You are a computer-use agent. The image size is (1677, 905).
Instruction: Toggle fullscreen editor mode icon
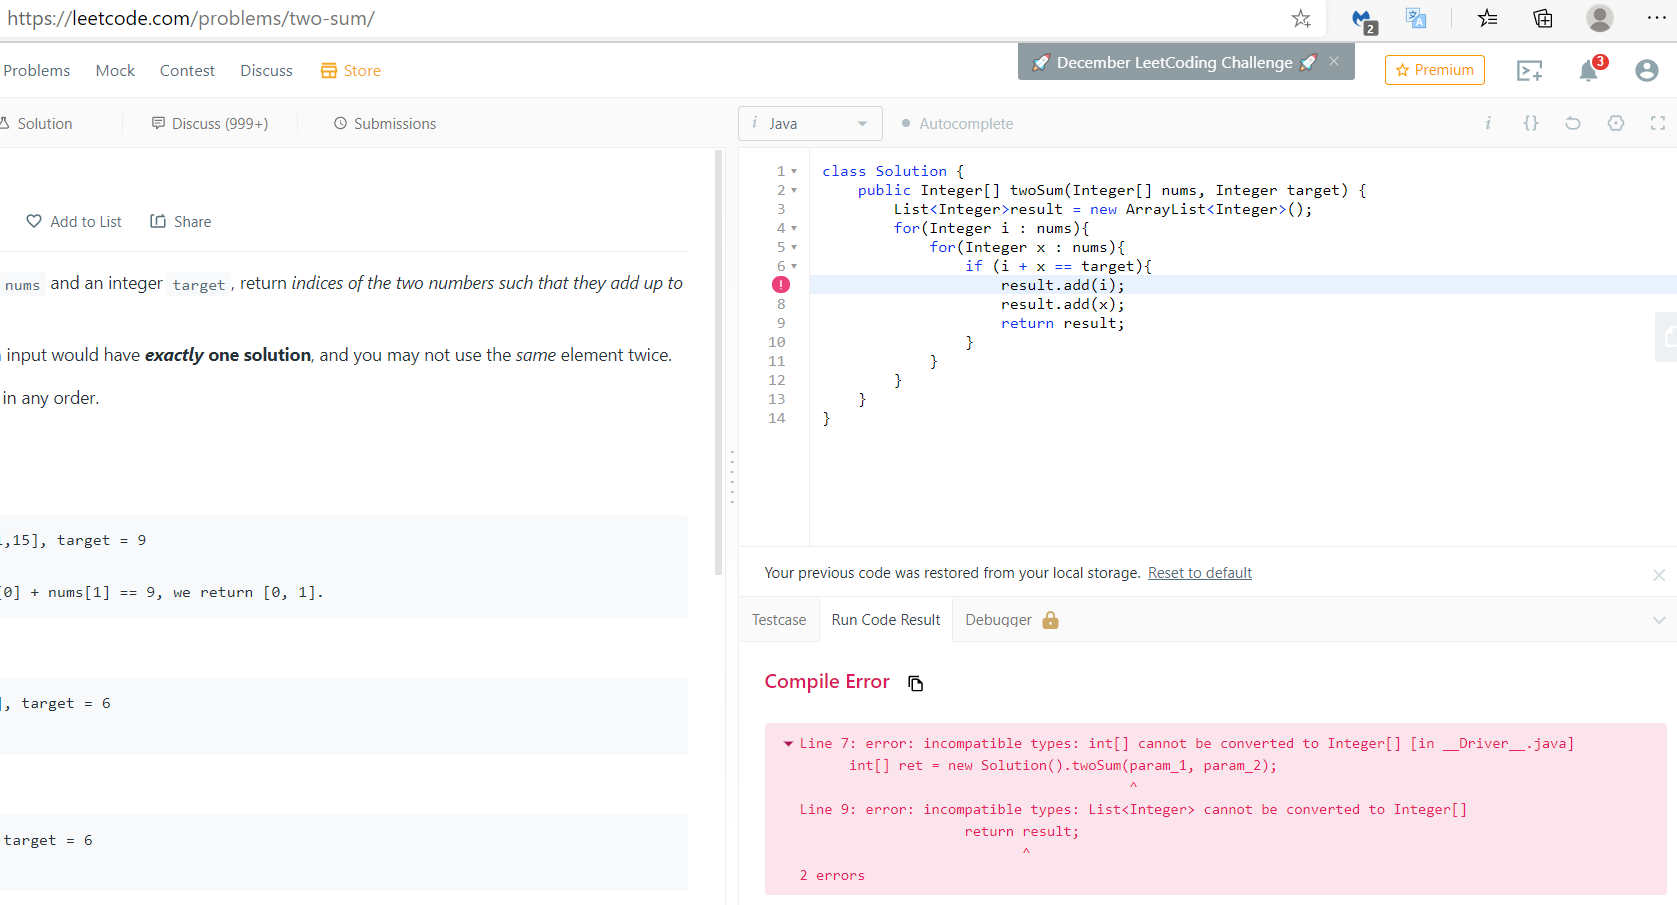(x=1658, y=123)
